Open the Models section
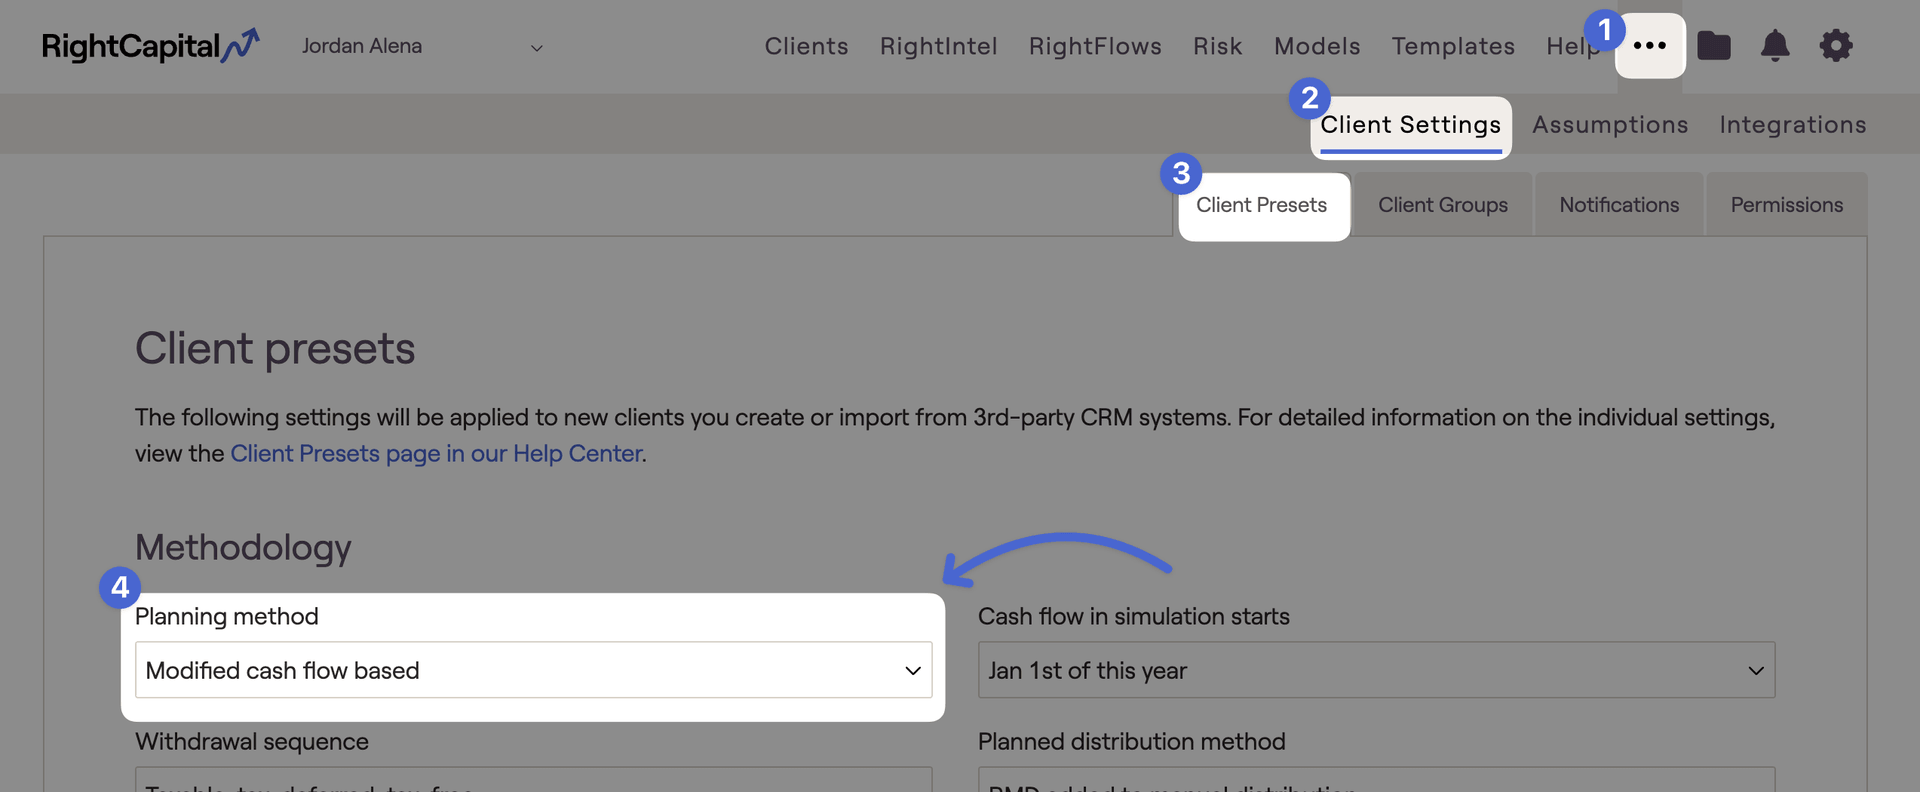This screenshot has height=792, width=1920. (1317, 46)
